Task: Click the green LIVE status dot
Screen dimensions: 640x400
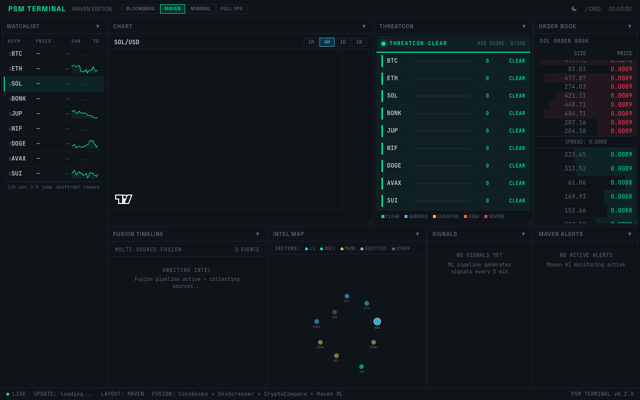Action: point(7,394)
